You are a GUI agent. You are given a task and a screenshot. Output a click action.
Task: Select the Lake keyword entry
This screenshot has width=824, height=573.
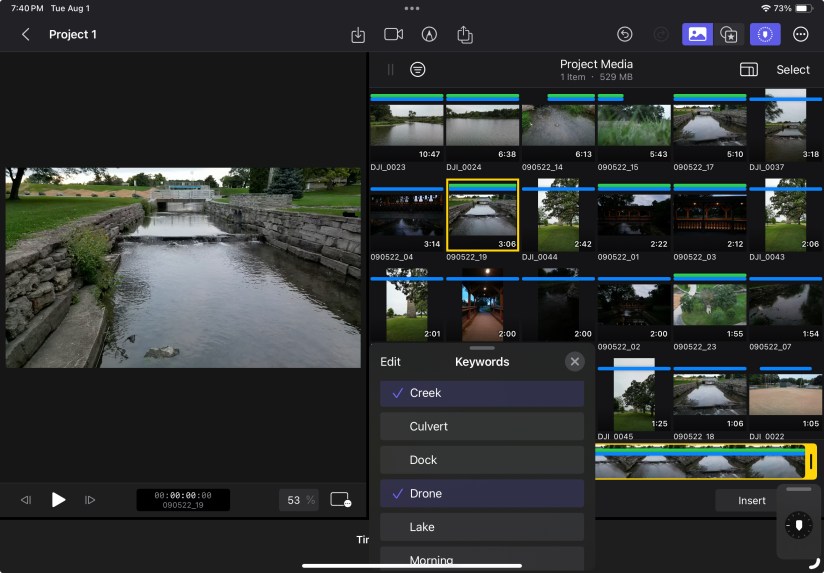482,527
